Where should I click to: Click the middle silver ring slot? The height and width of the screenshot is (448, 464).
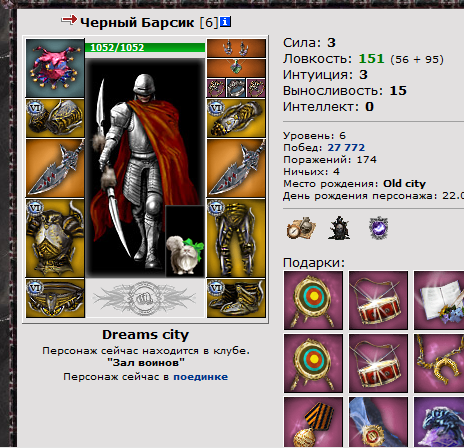pos(236,88)
